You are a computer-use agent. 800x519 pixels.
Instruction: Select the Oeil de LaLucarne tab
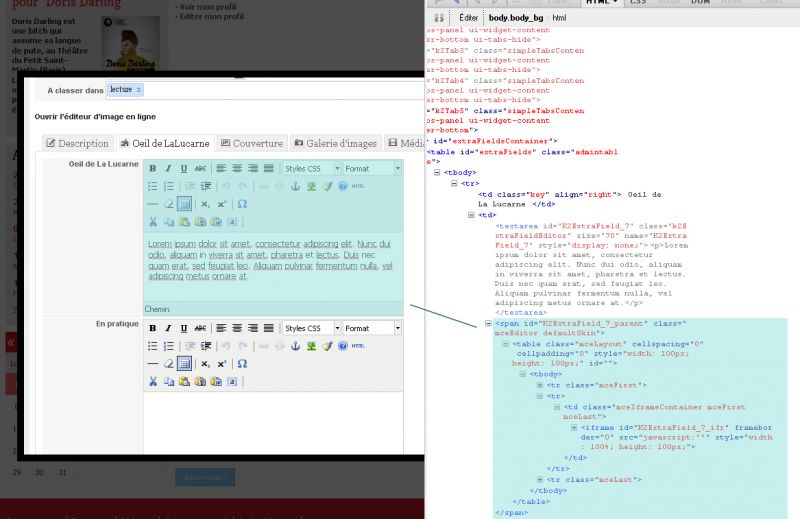[165, 143]
